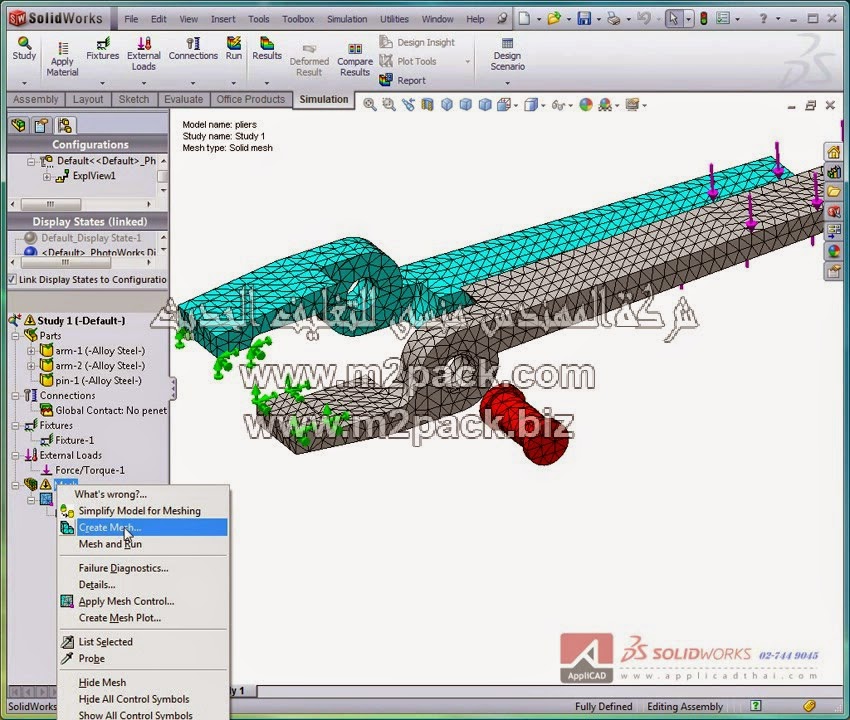Click the Print icon
850x720 pixels.
[613, 19]
